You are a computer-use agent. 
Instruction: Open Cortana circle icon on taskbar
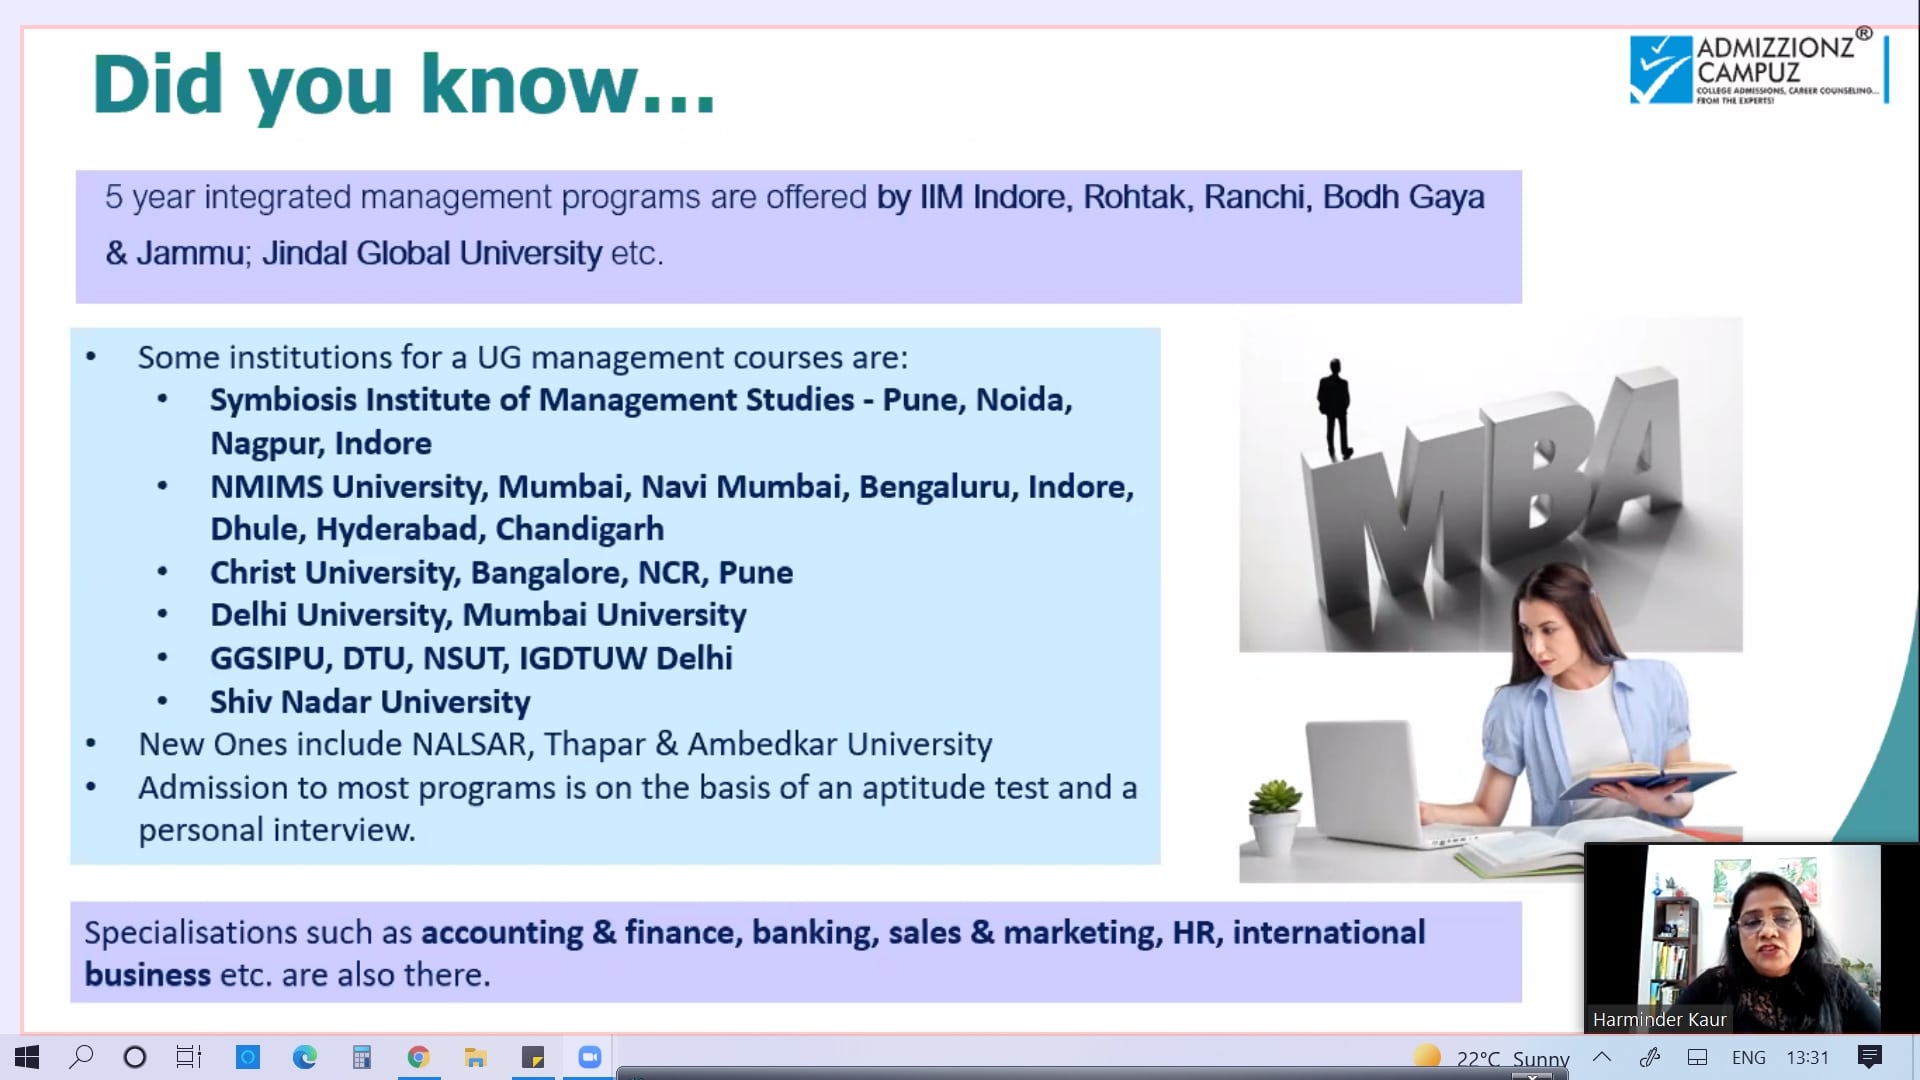coord(135,1057)
